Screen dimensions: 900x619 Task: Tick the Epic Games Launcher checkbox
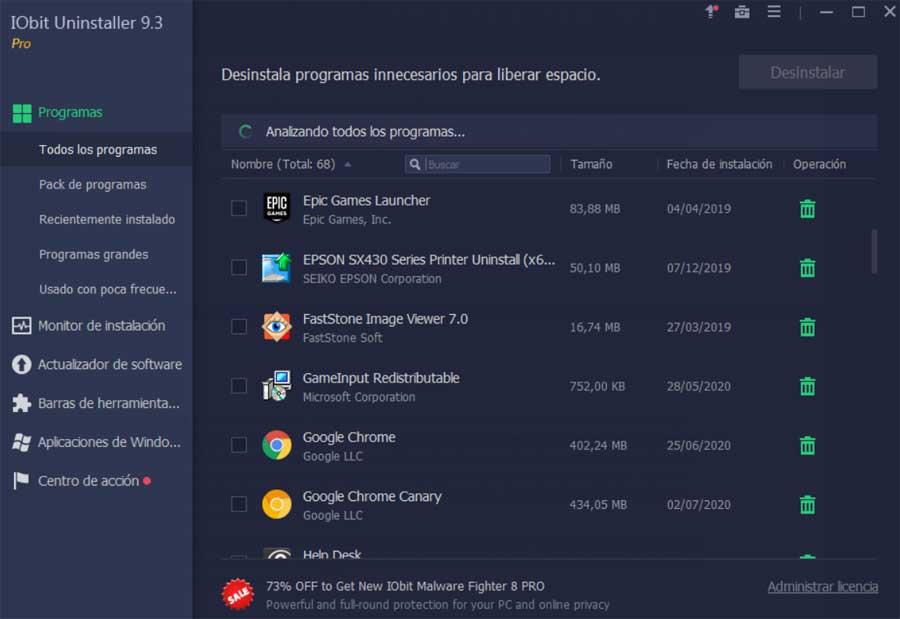pyautogui.click(x=239, y=208)
